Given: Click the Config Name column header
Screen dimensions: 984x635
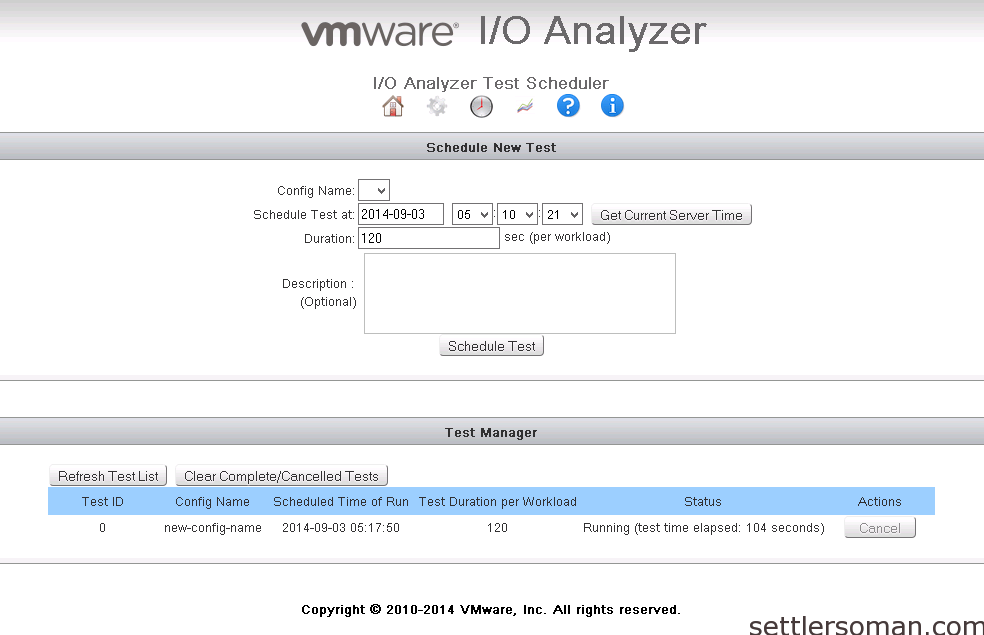Looking at the screenshot, I should [212, 502].
